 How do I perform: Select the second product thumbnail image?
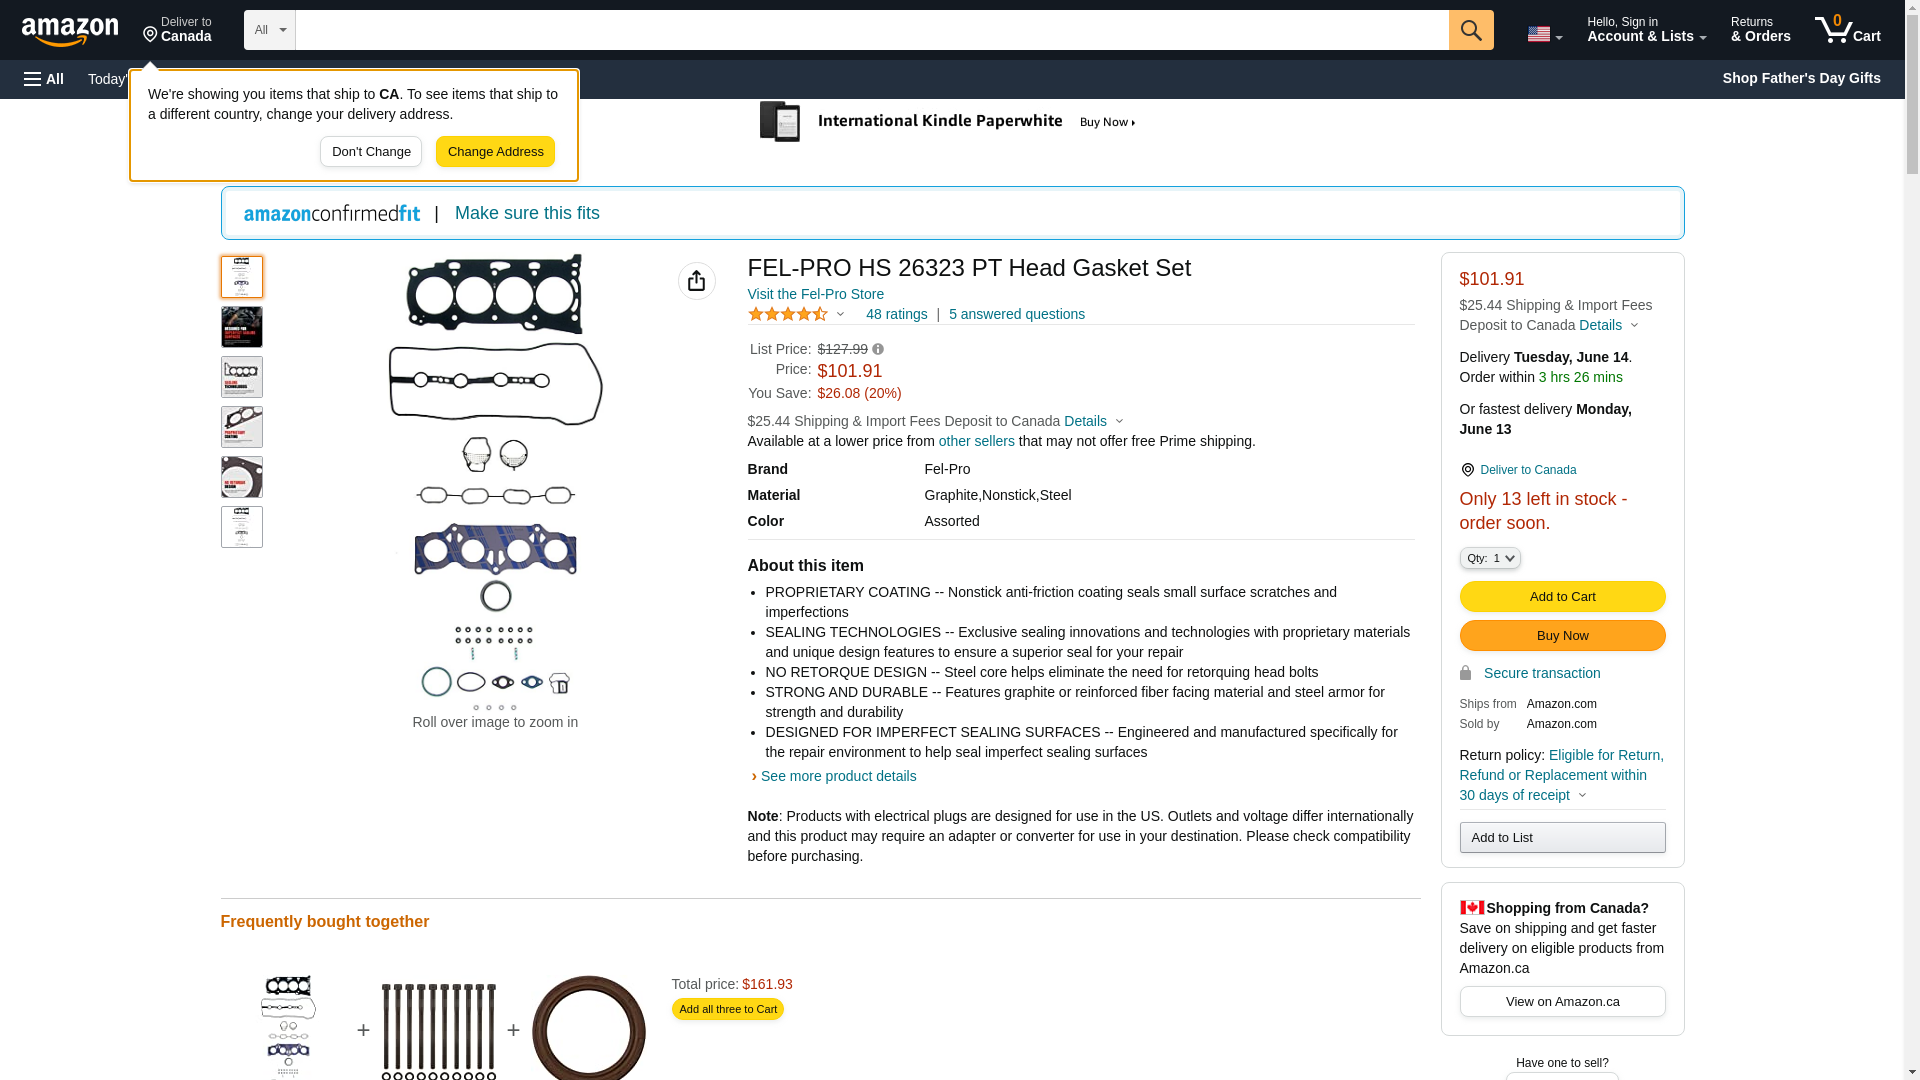(241, 327)
